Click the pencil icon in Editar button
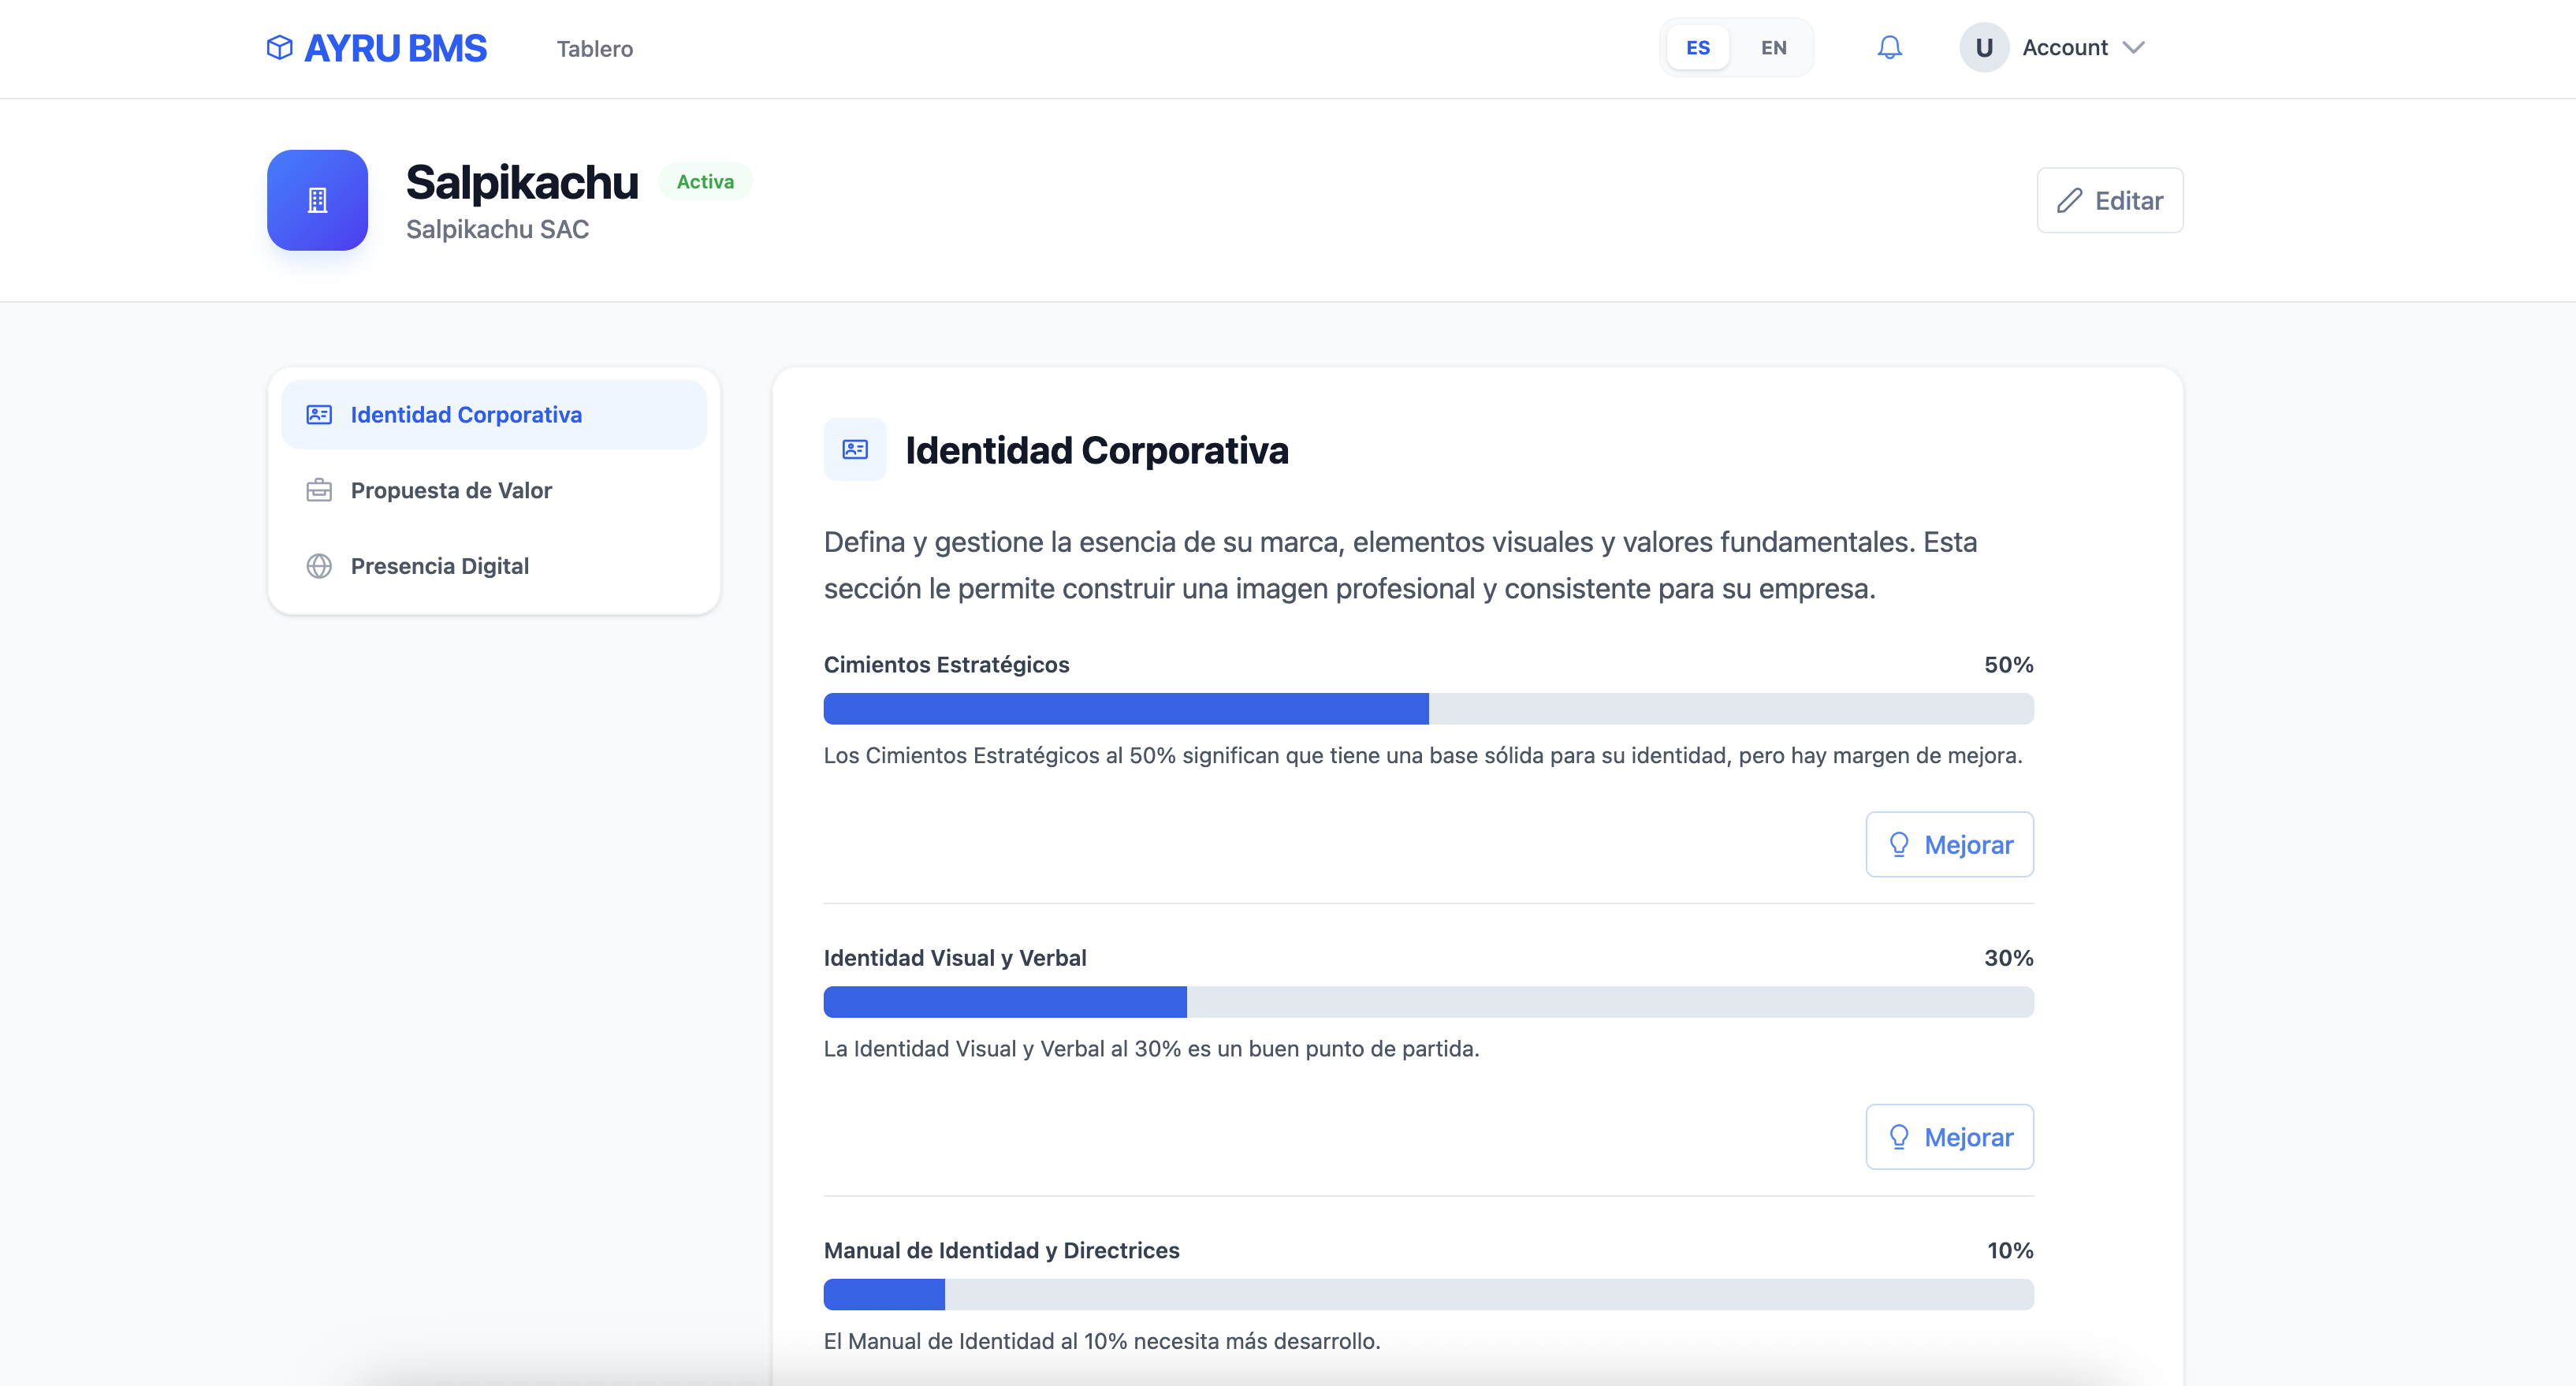Screen dimensions: 2576x1386 coord(2069,201)
